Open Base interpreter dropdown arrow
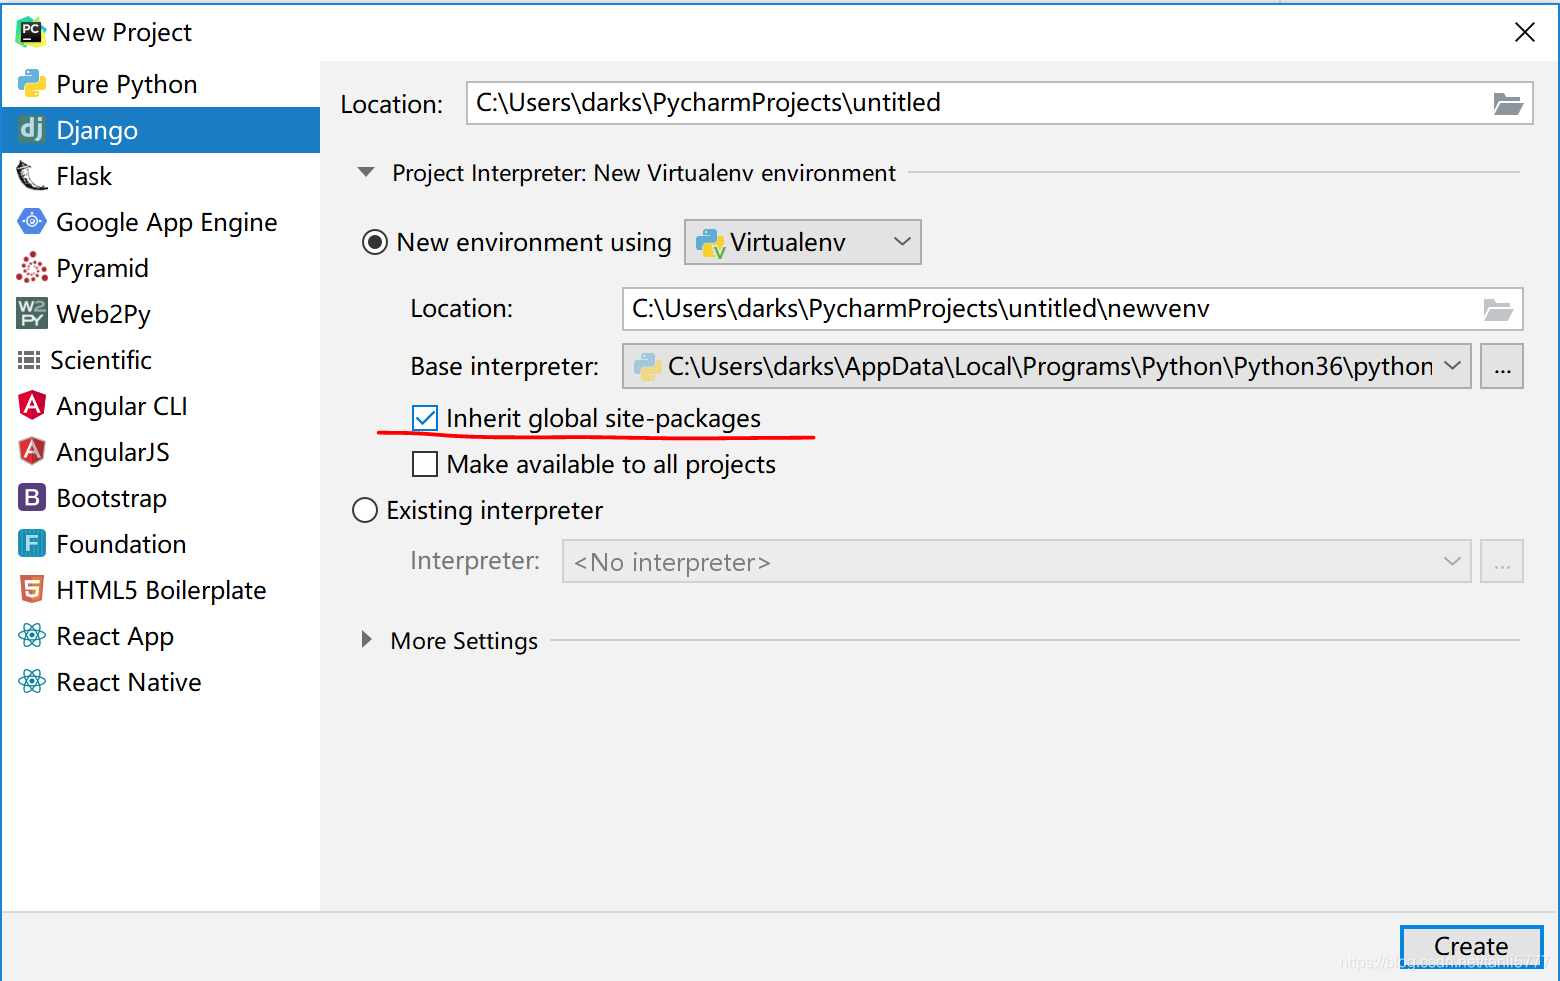The width and height of the screenshot is (1560, 981). pyautogui.click(x=1453, y=366)
